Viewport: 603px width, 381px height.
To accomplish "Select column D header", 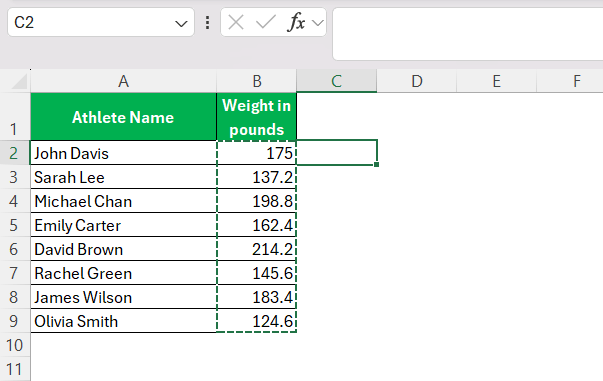I will 416,81.
